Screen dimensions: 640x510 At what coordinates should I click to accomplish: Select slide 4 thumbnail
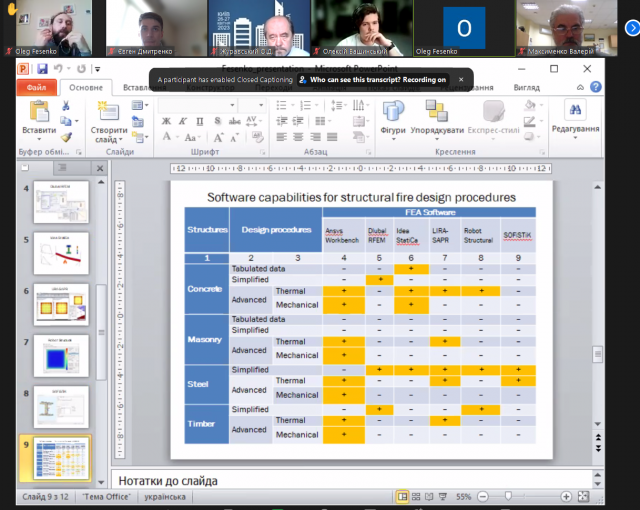(x=61, y=202)
